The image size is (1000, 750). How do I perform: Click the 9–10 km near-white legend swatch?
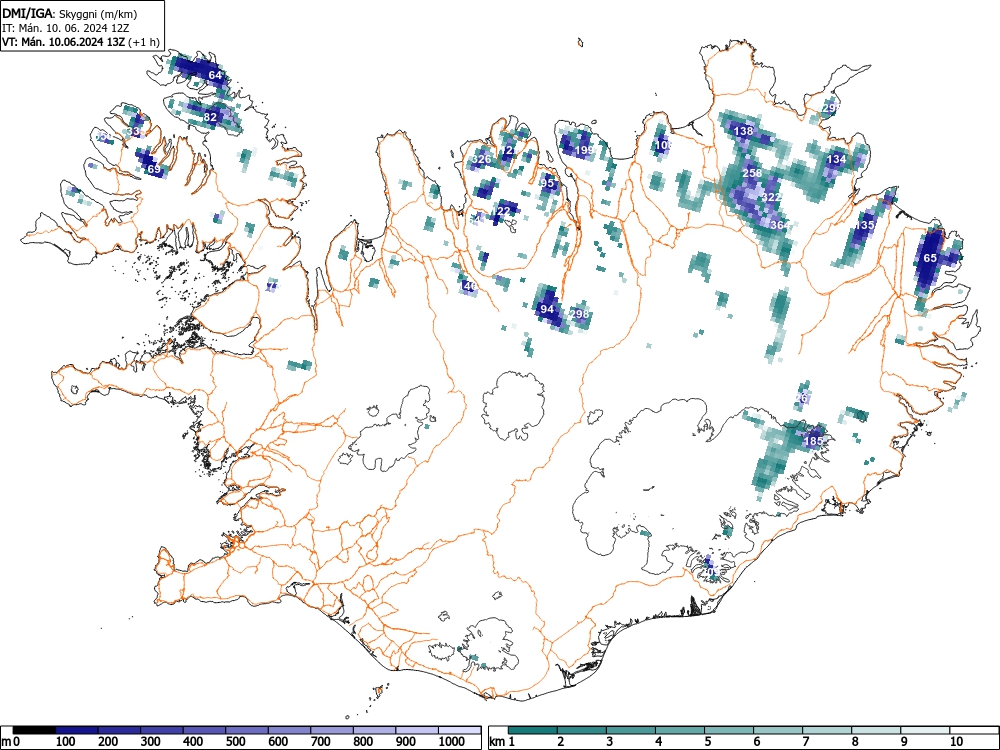[925, 730]
